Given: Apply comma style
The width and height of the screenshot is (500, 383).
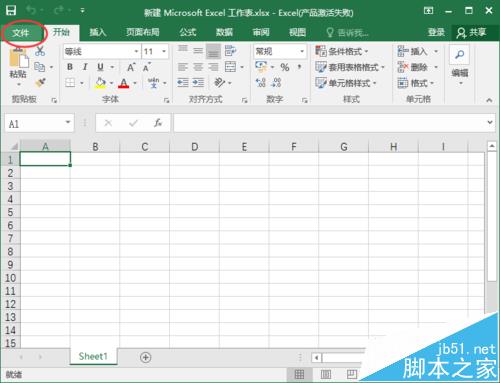Looking at the screenshot, I should point(299,67).
